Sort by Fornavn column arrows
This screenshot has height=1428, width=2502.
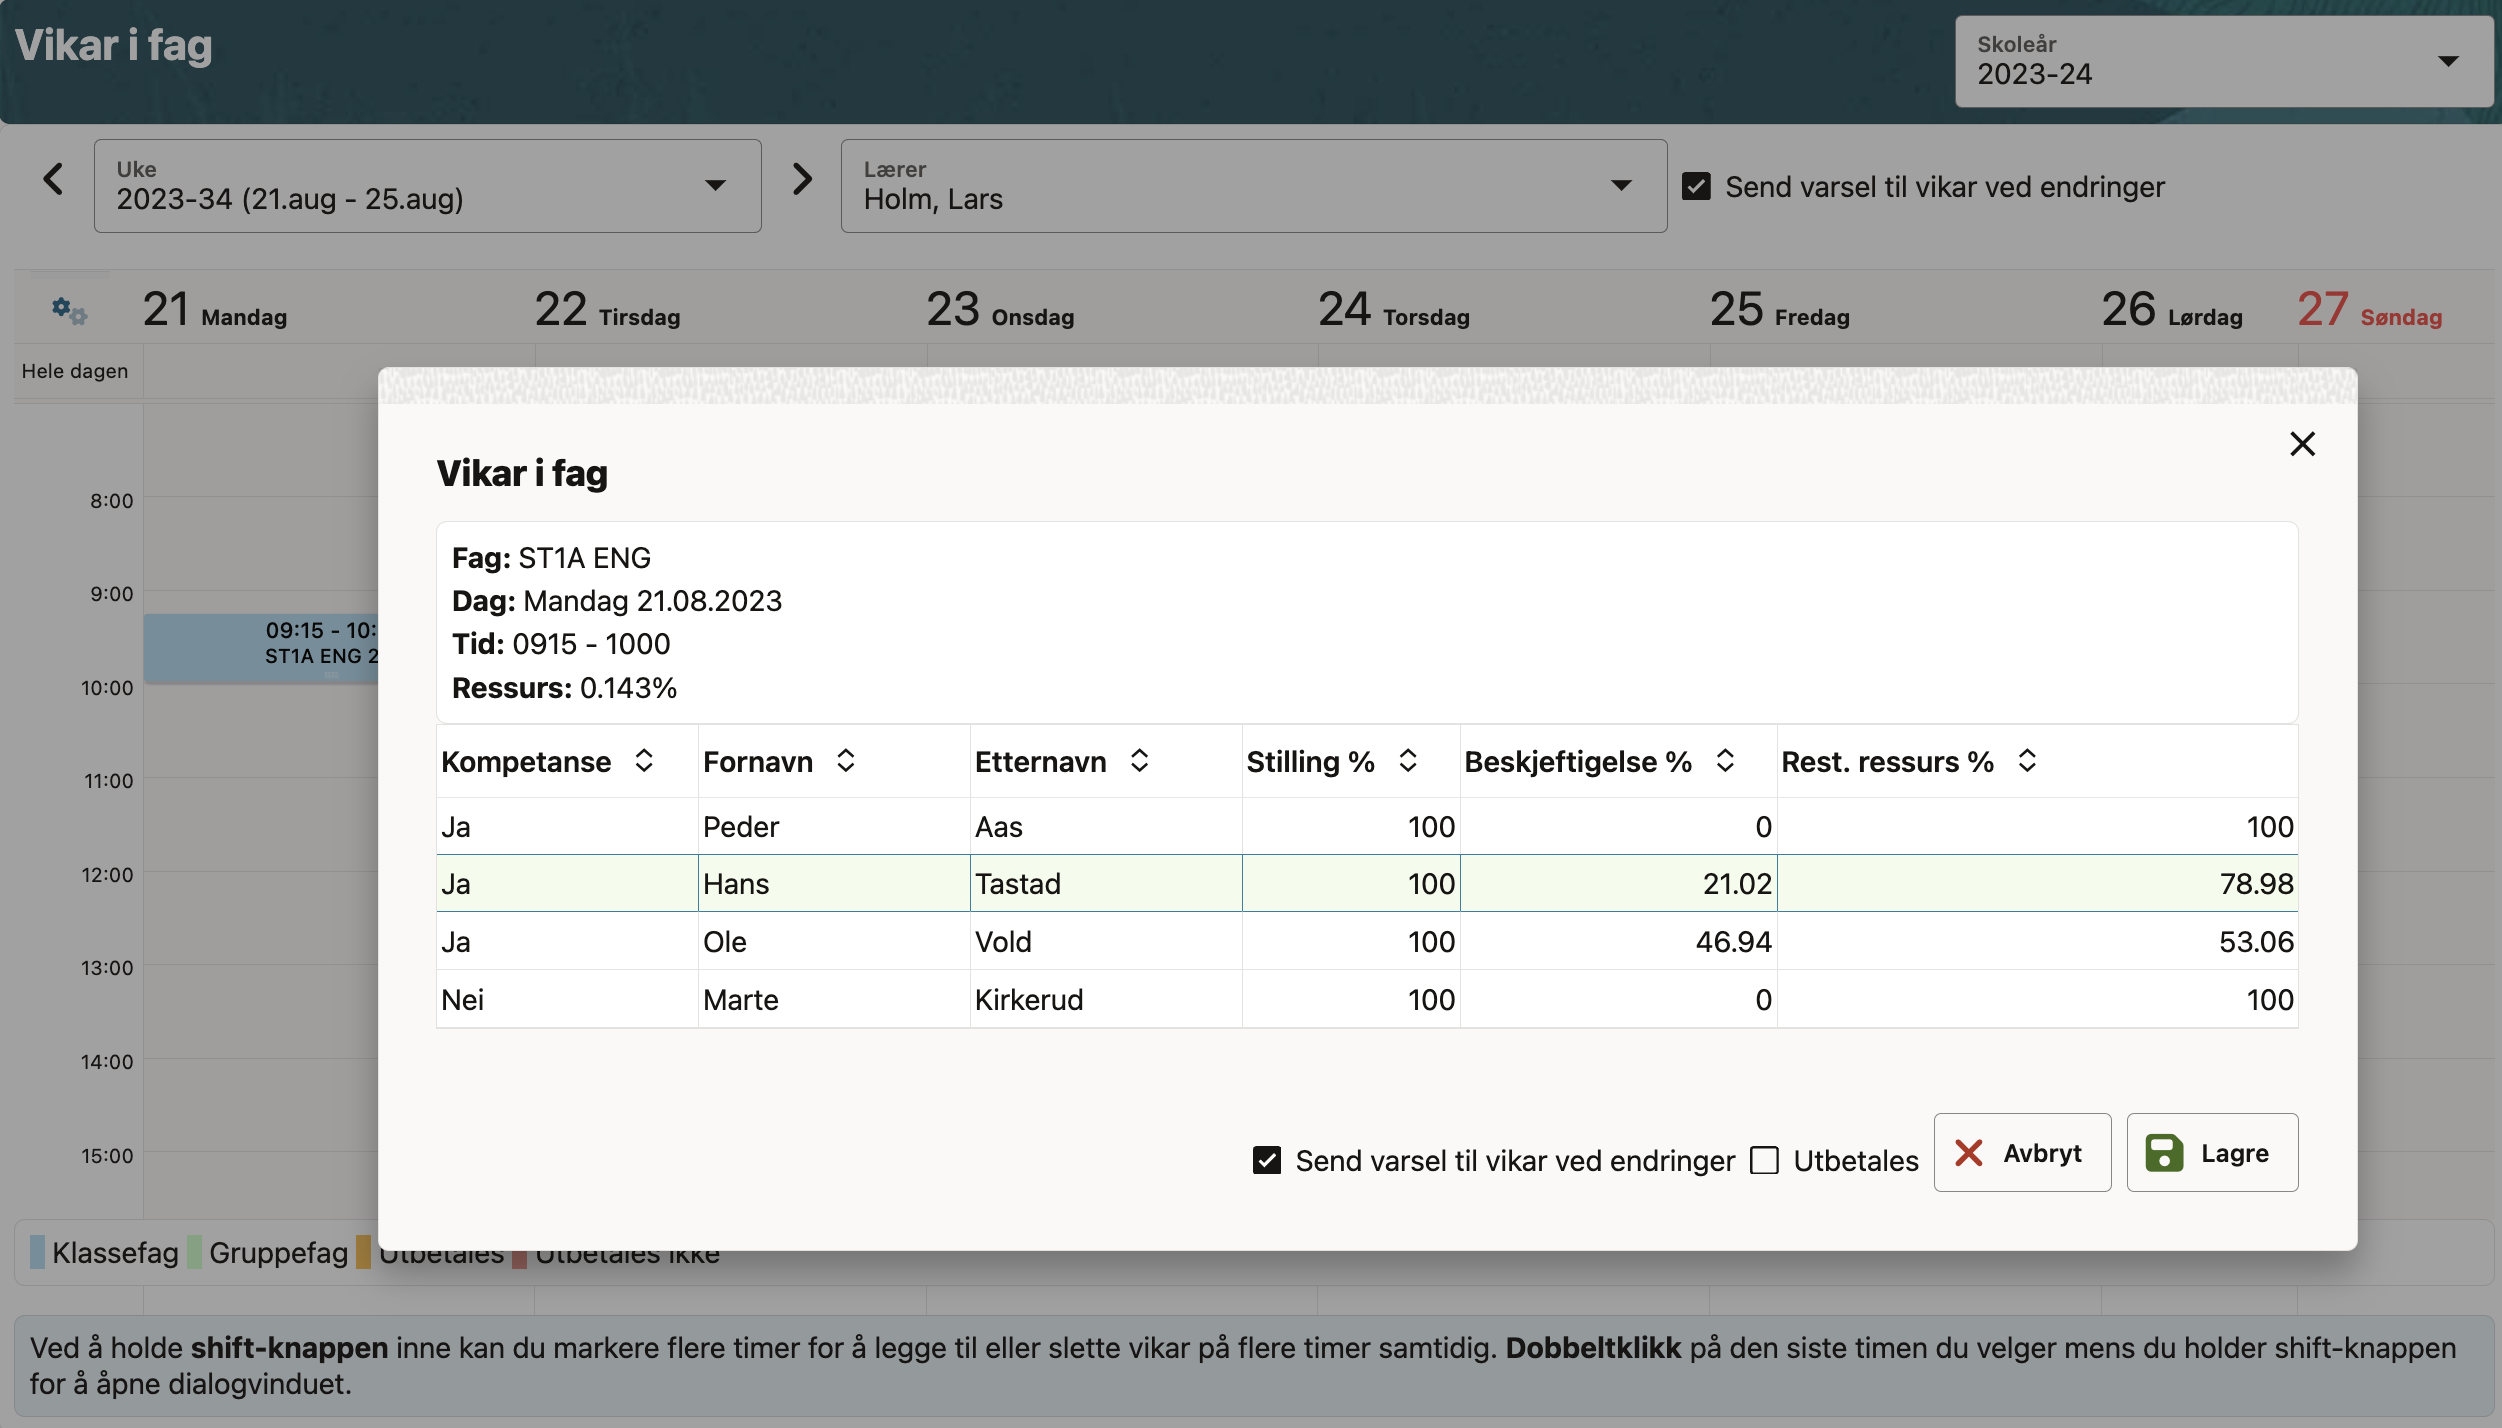846,761
